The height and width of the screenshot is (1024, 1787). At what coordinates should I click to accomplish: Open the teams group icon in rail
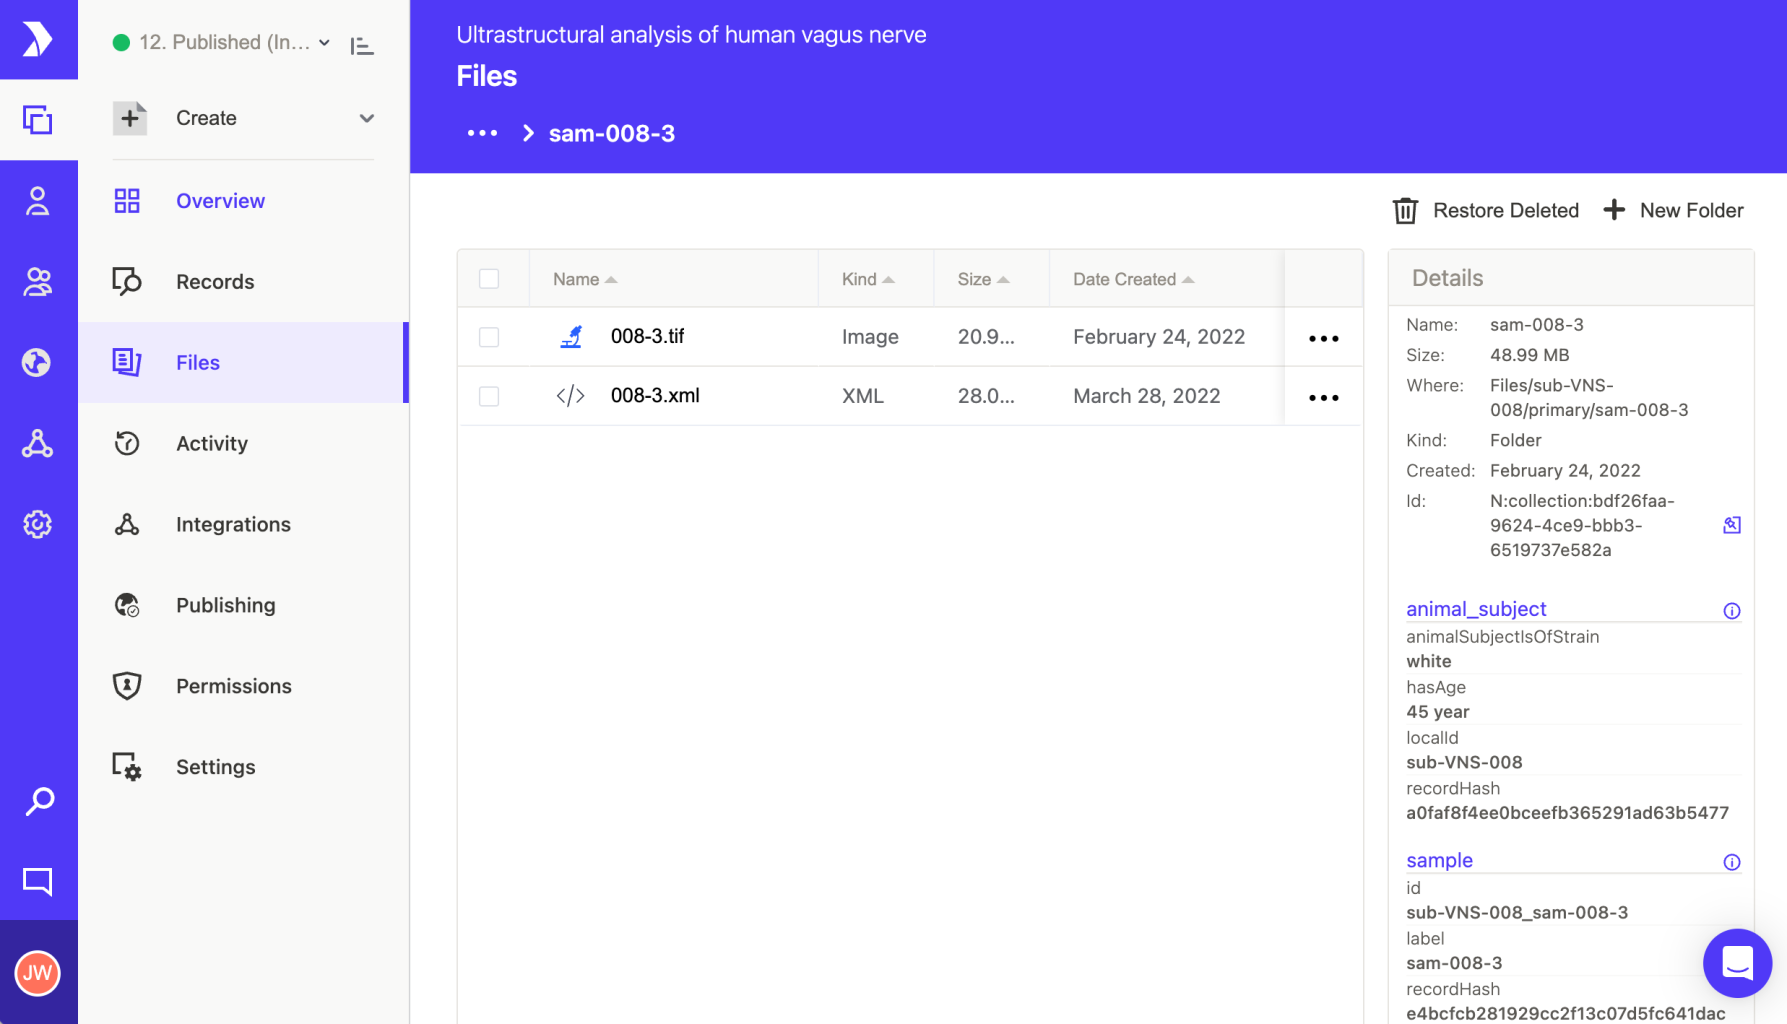tap(38, 282)
